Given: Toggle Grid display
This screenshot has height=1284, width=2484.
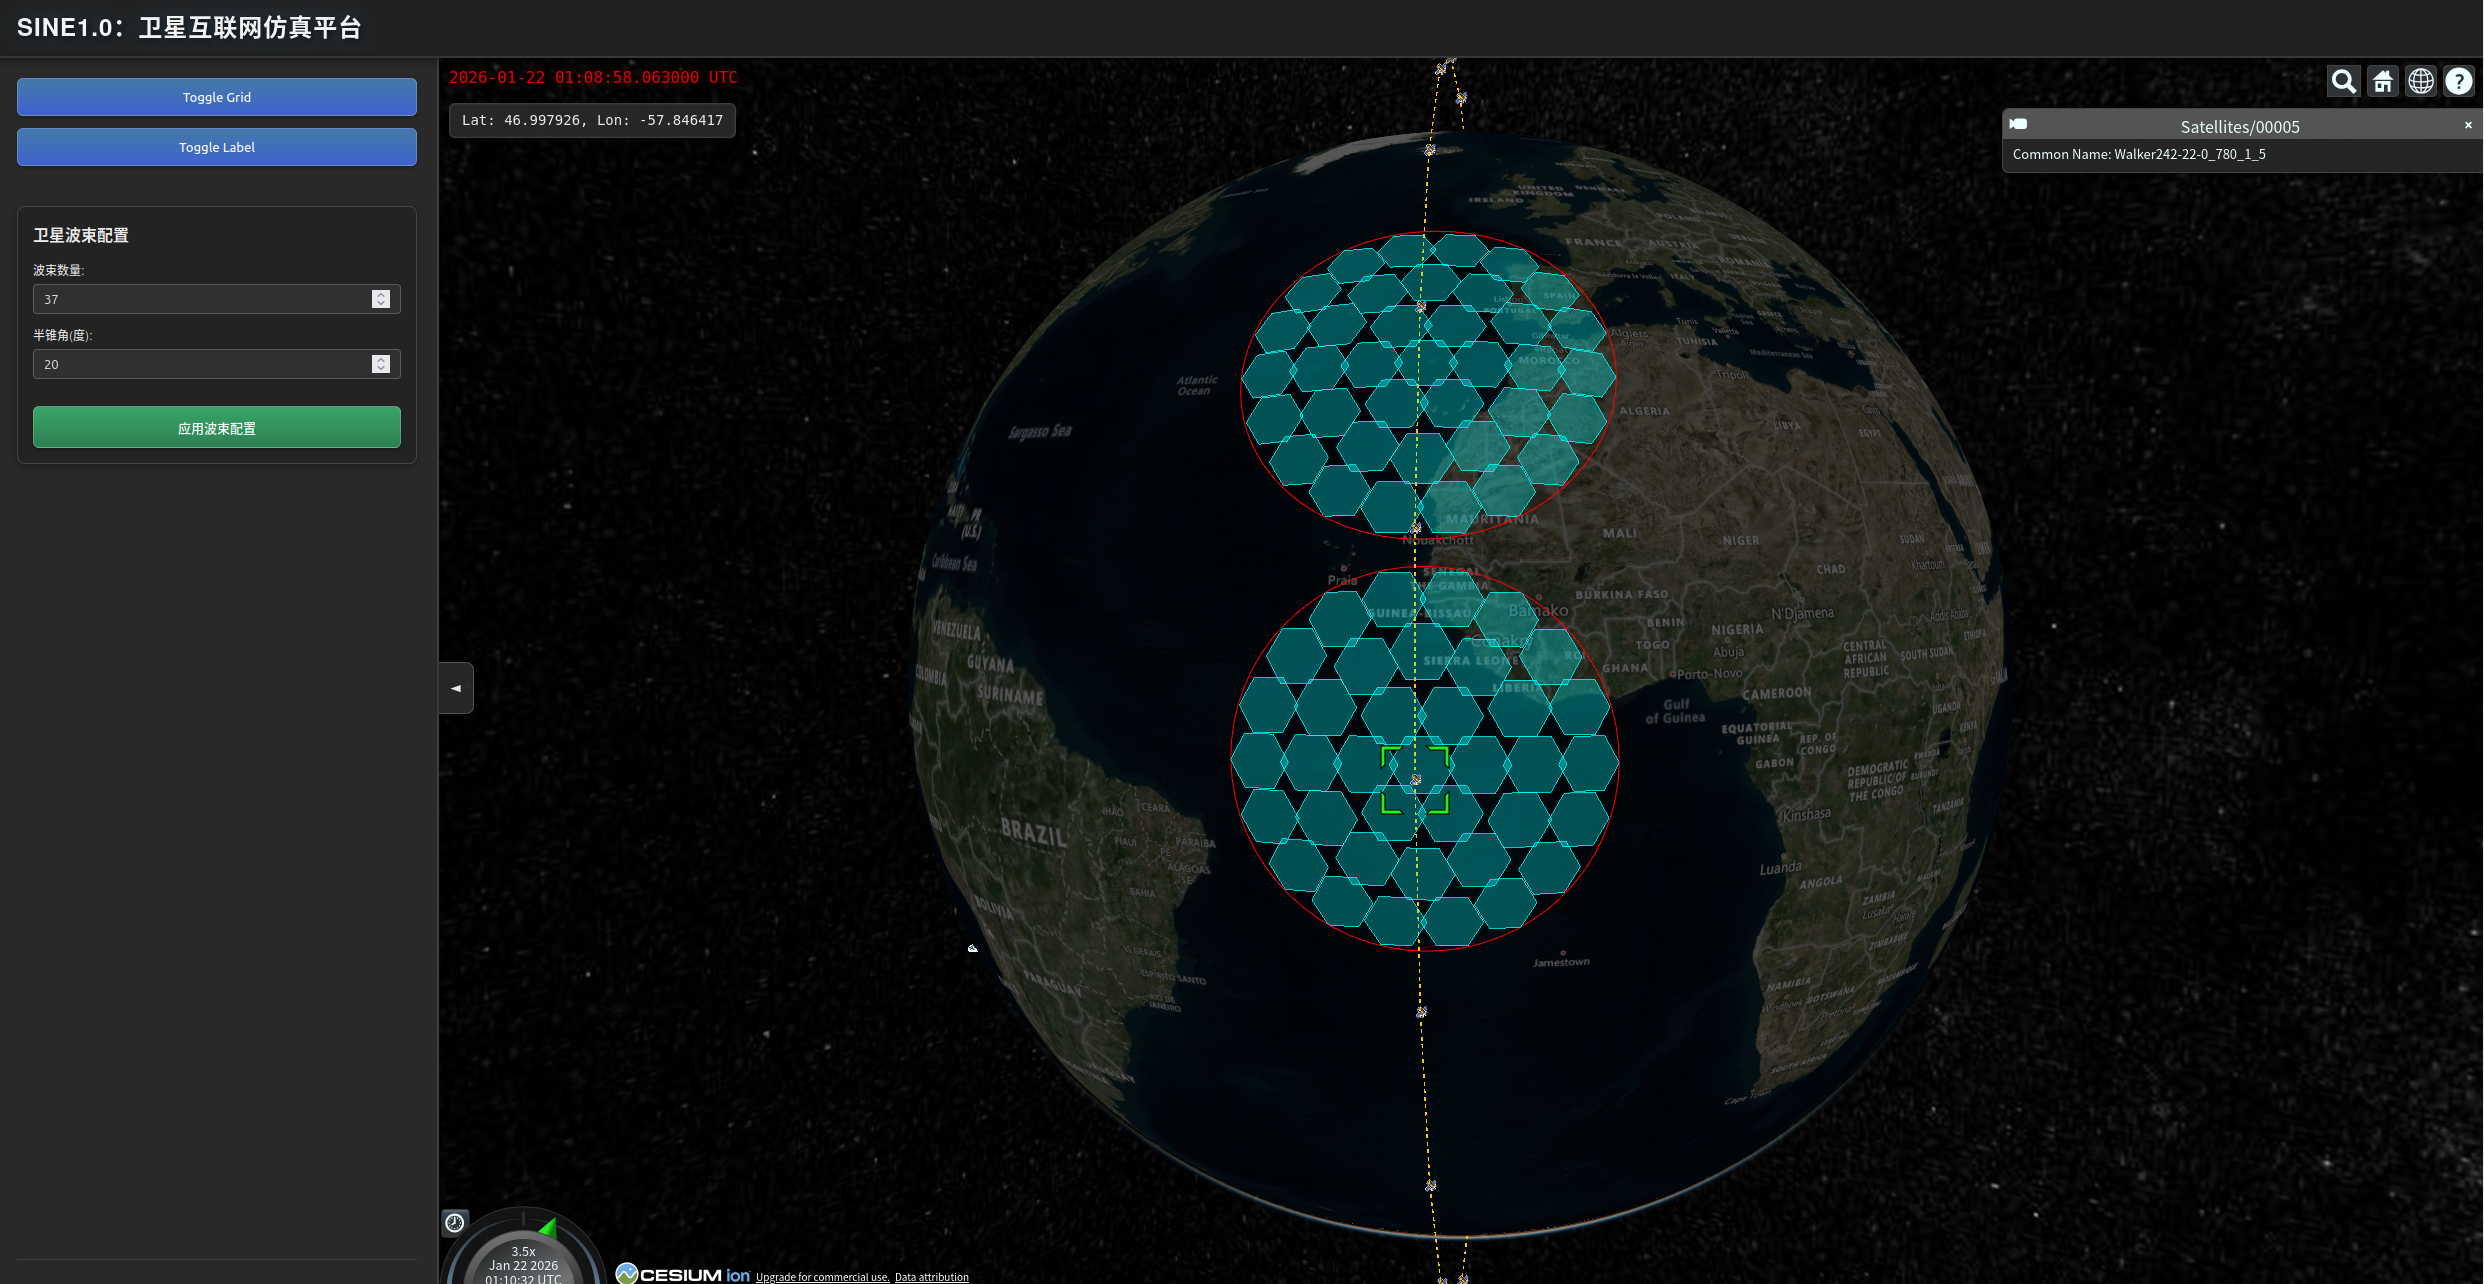Looking at the screenshot, I should [217, 97].
